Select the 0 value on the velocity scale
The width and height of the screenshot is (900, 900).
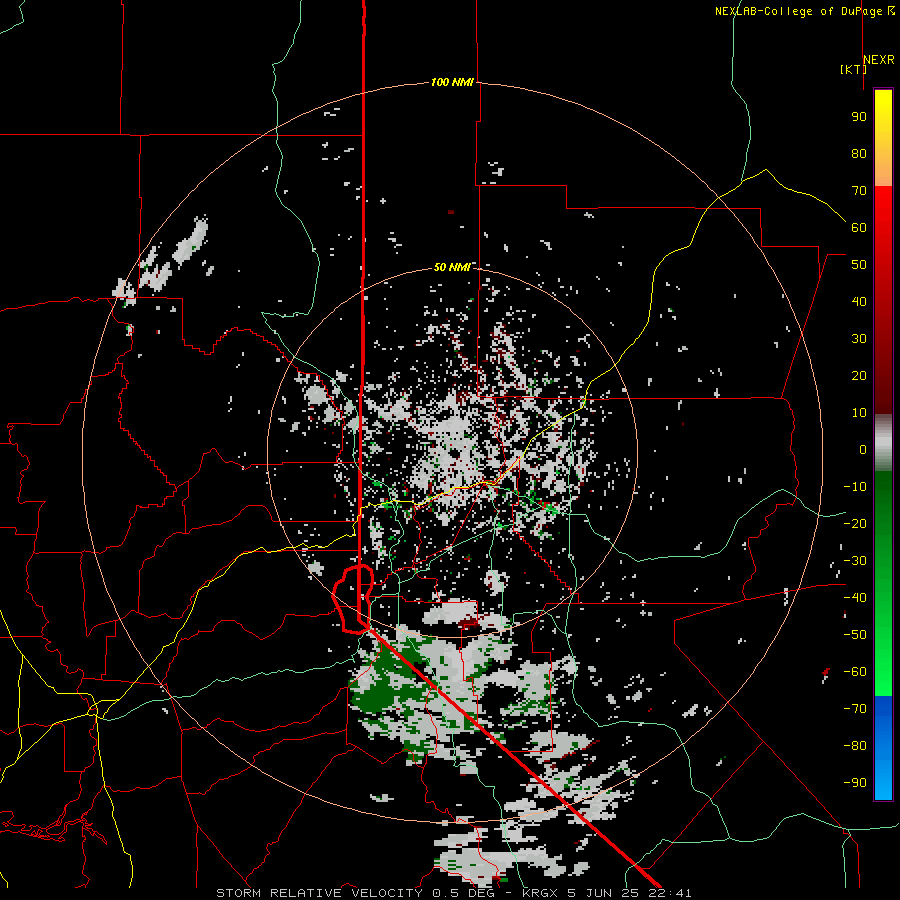coord(863,450)
